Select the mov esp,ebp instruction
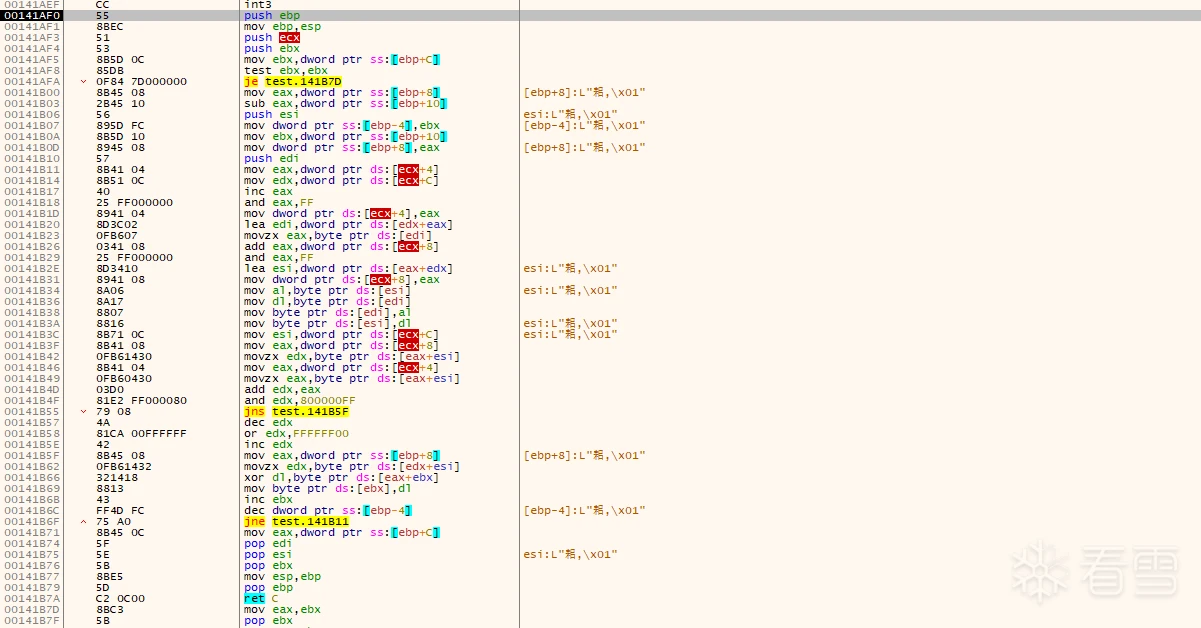This screenshot has width=1201, height=628. pos(275,577)
